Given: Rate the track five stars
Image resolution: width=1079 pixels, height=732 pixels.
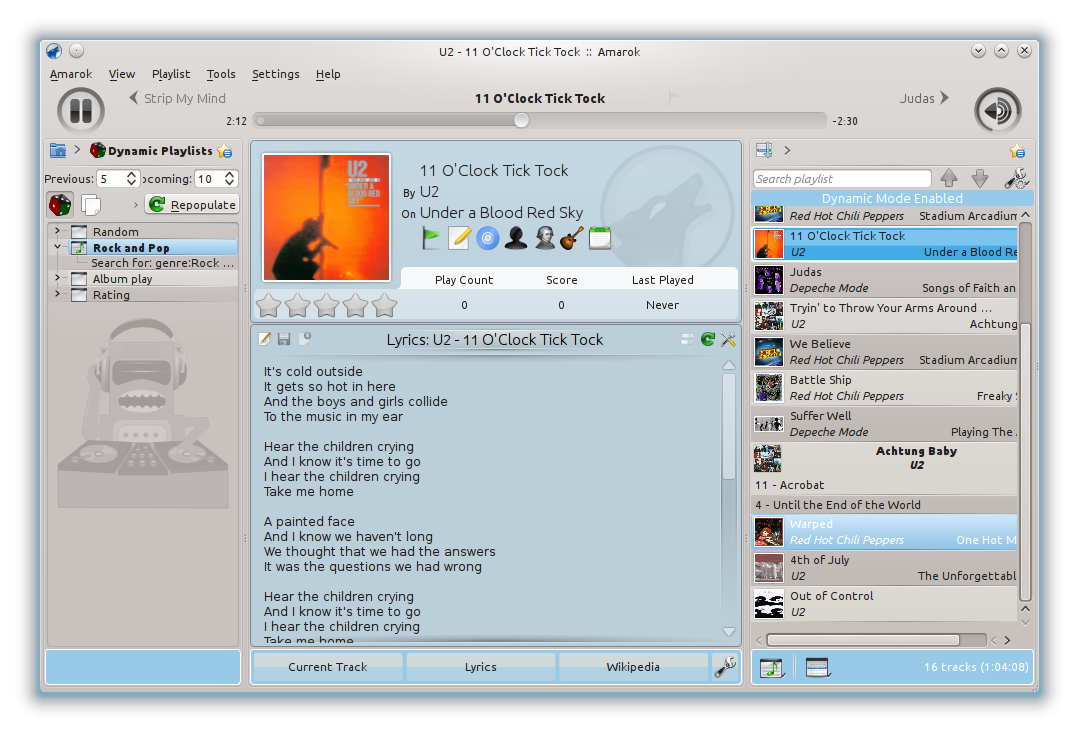Looking at the screenshot, I should pos(385,305).
